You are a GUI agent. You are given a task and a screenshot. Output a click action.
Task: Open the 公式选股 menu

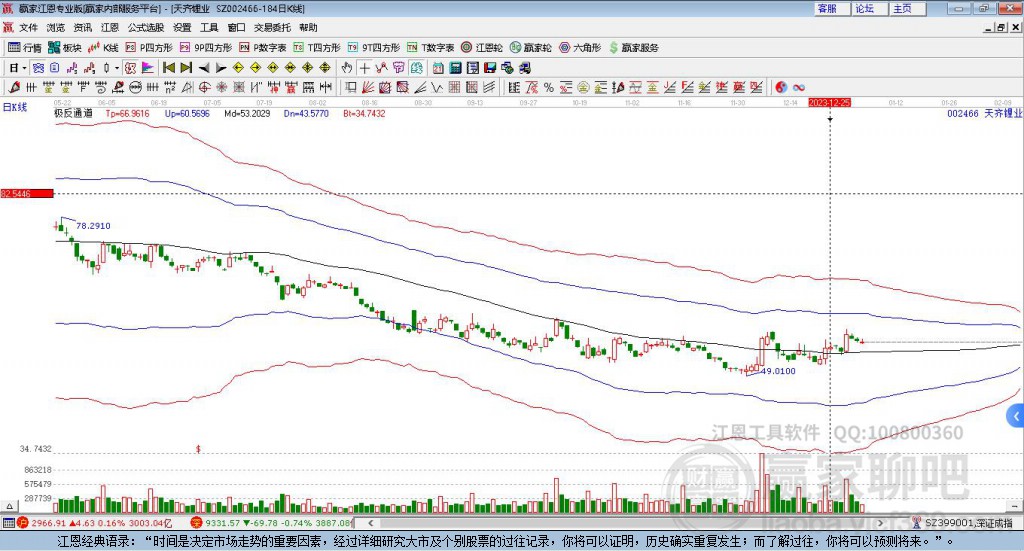pos(145,28)
